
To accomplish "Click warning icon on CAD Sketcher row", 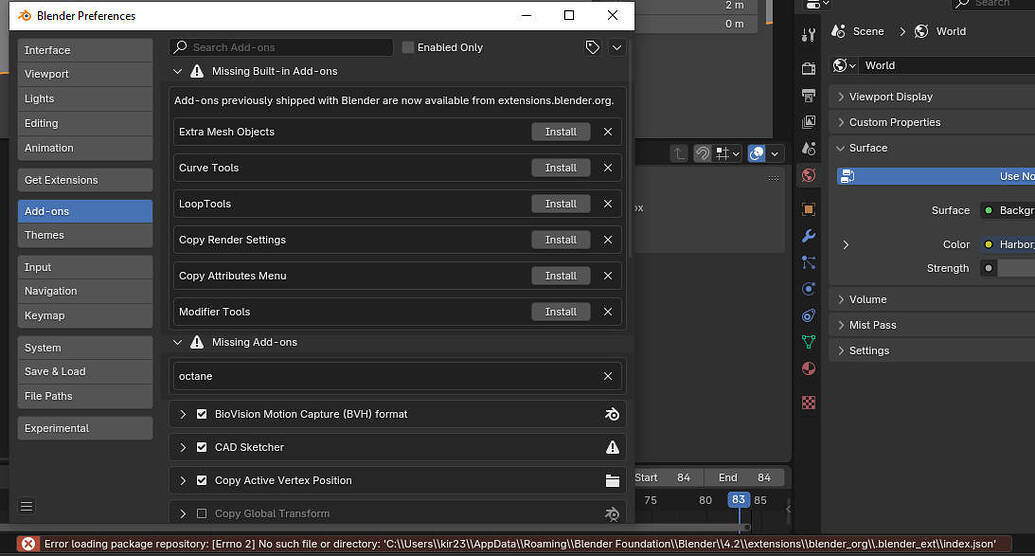I will pyautogui.click(x=613, y=447).
